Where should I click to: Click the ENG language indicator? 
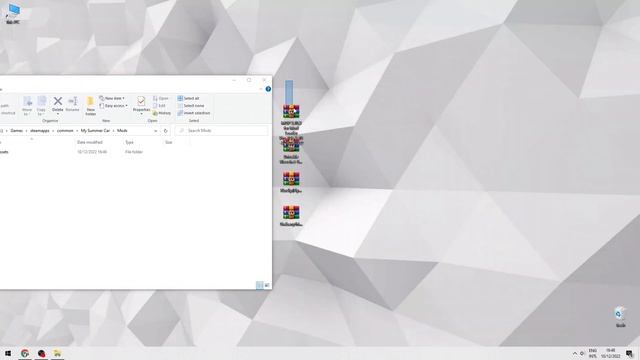tap(592, 353)
